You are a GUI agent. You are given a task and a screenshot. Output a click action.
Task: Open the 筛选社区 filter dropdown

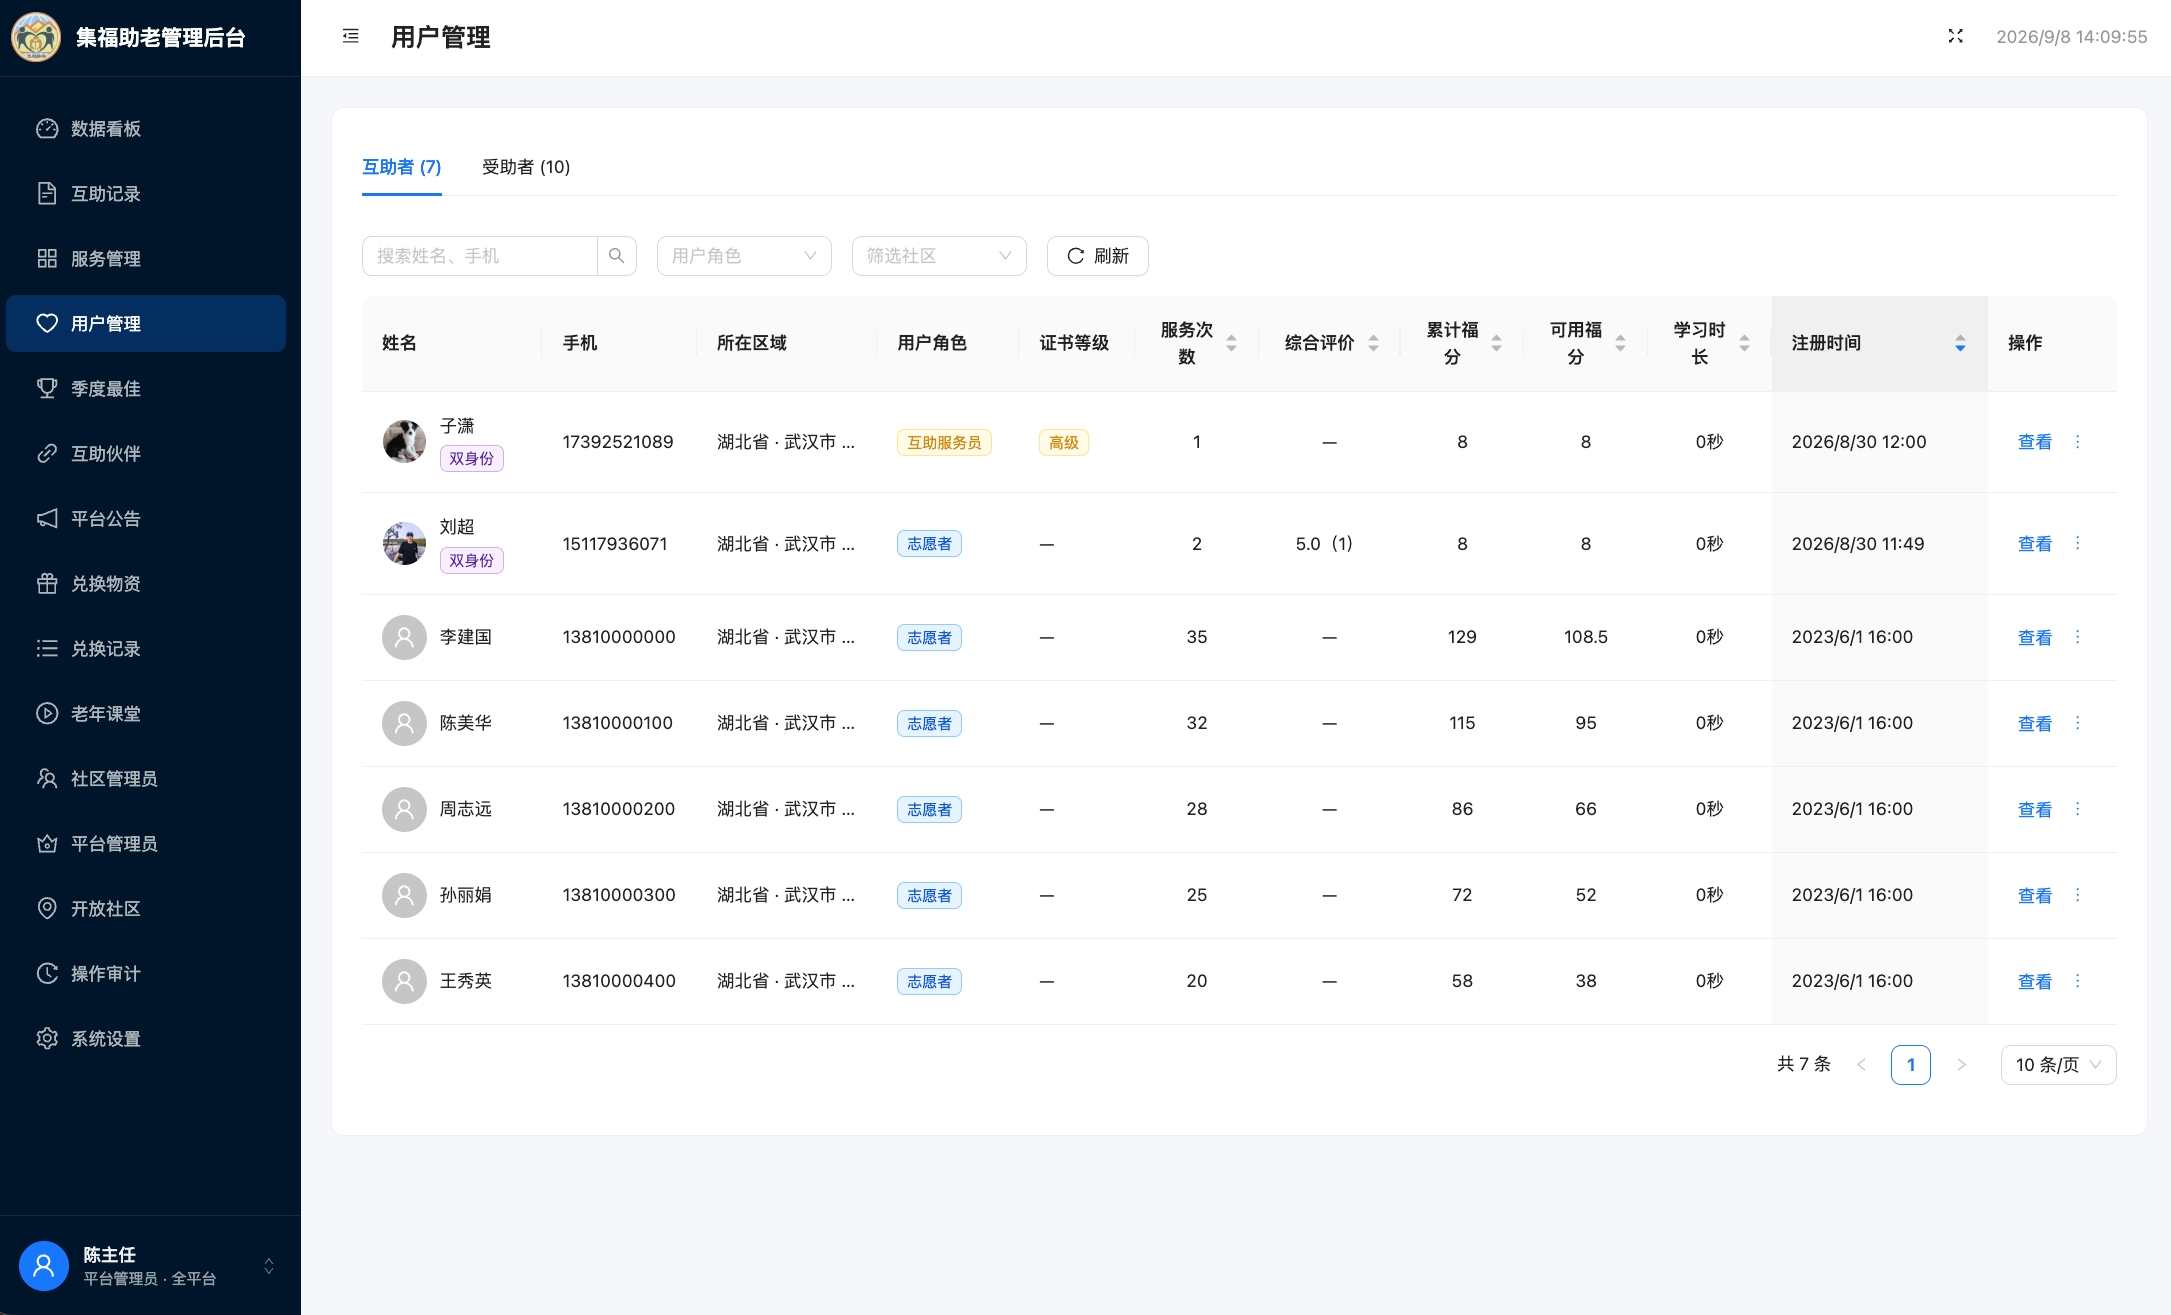[x=939, y=256]
